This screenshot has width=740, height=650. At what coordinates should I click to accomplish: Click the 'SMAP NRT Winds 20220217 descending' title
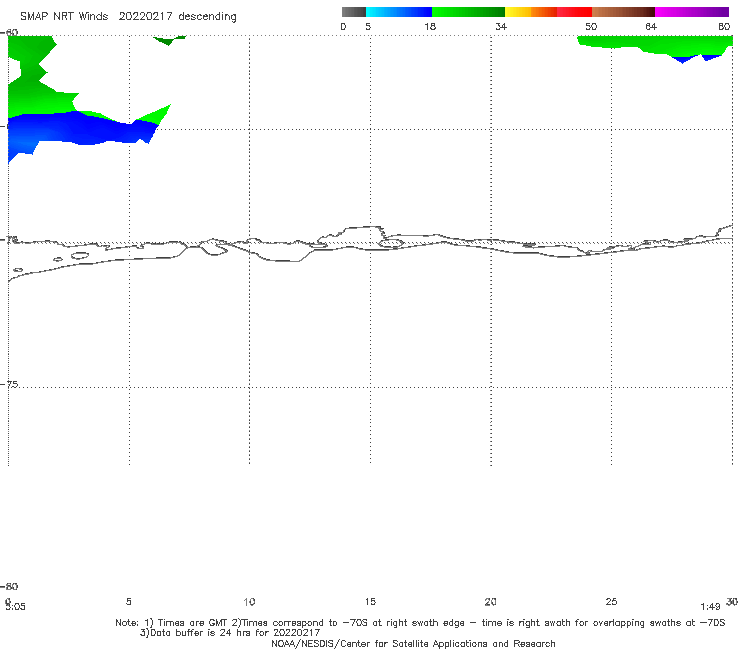[x=128, y=16]
